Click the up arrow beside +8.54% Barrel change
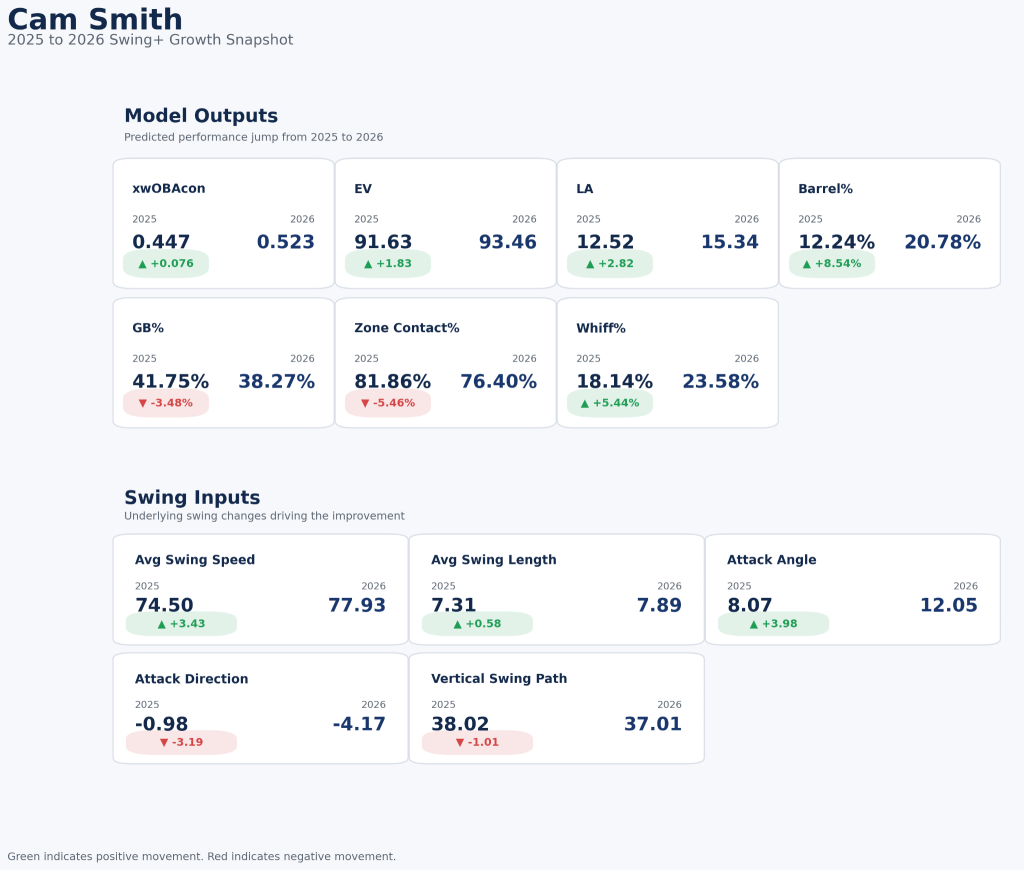1024x870 pixels. 807,264
